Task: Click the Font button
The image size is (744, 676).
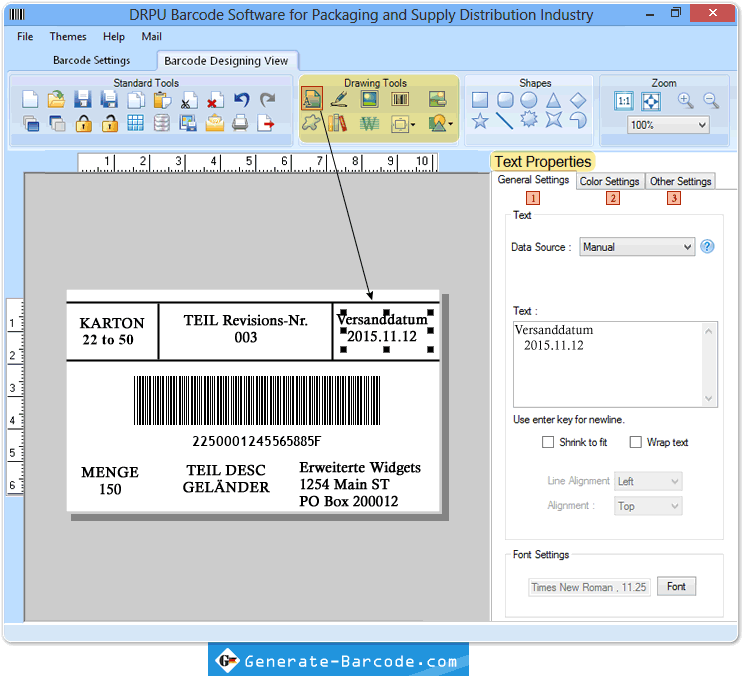Action: (x=676, y=586)
